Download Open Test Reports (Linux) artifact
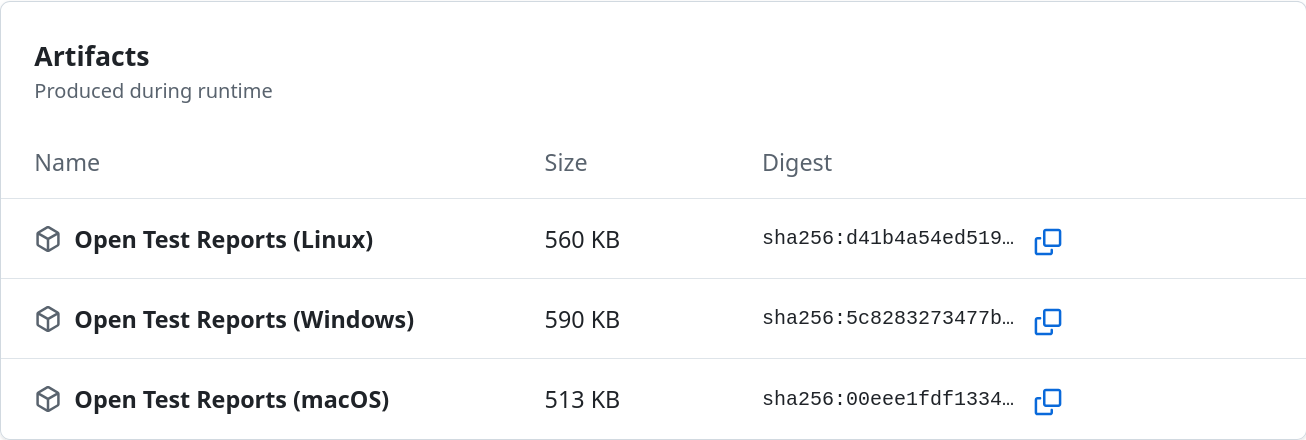 (x=223, y=240)
